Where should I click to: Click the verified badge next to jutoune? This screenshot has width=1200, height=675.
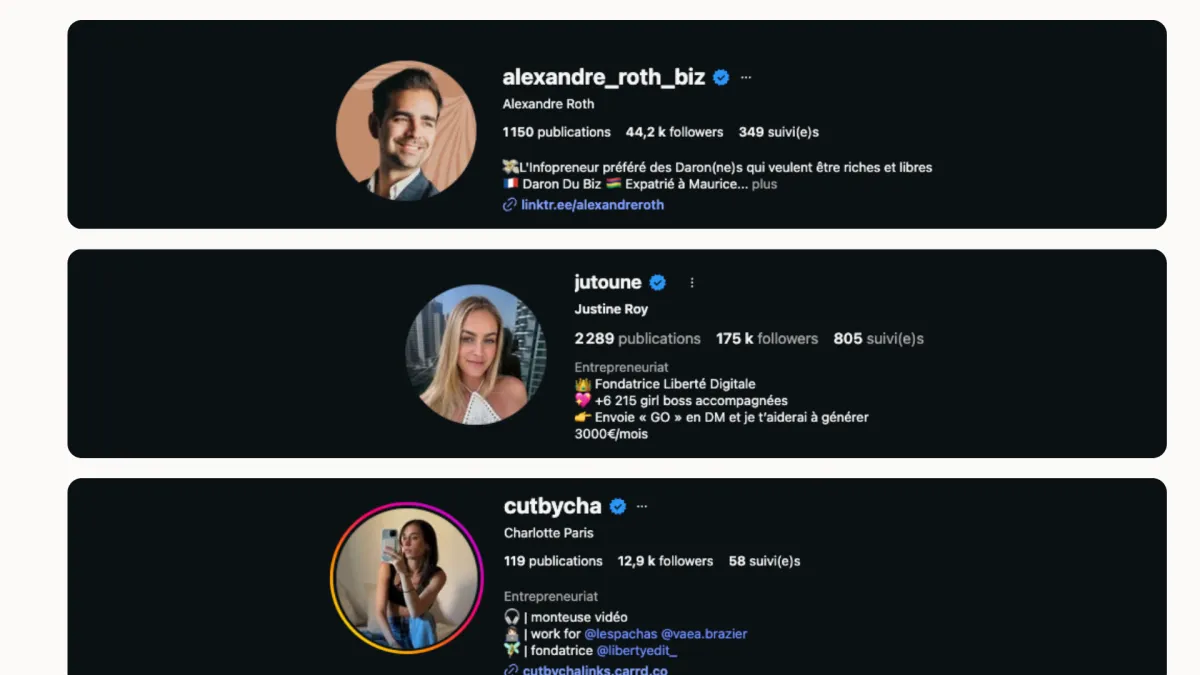(658, 282)
